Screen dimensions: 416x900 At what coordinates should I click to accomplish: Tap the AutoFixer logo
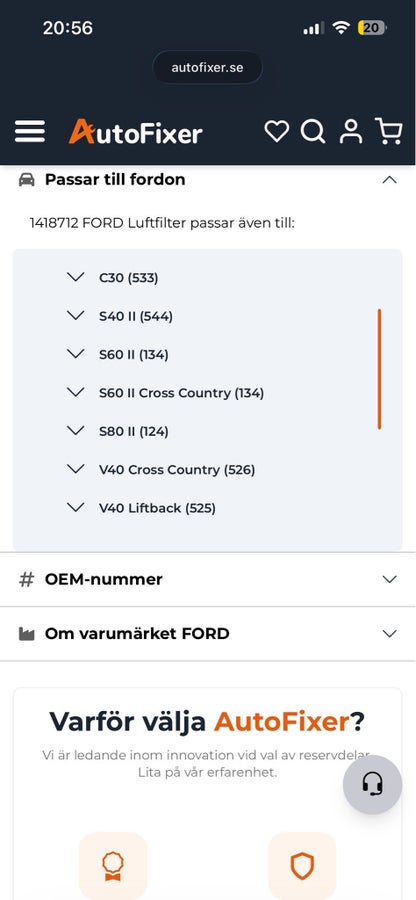(x=135, y=131)
